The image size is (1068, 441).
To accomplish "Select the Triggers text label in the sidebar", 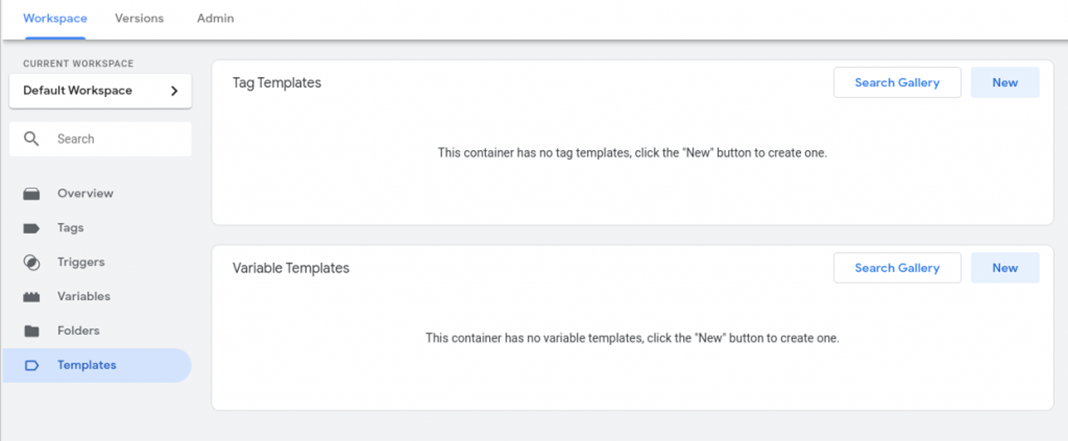I will [81, 262].
